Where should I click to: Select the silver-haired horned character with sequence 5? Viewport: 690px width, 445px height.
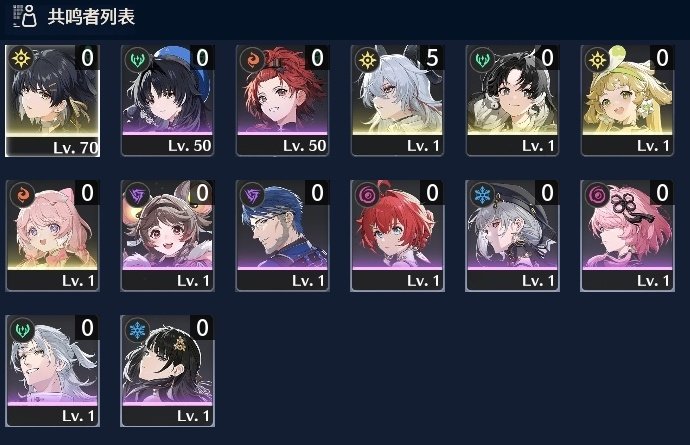(397, 101)
